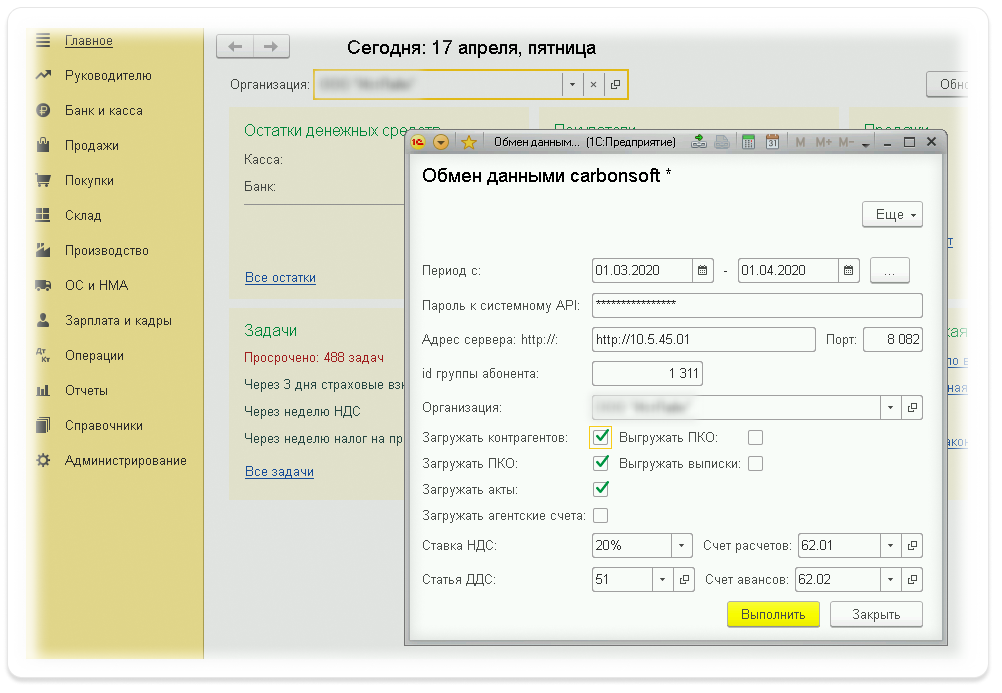Open the Счет авансов record button
Viewport: 1002px width, 693px height.
tap(912, 579)
